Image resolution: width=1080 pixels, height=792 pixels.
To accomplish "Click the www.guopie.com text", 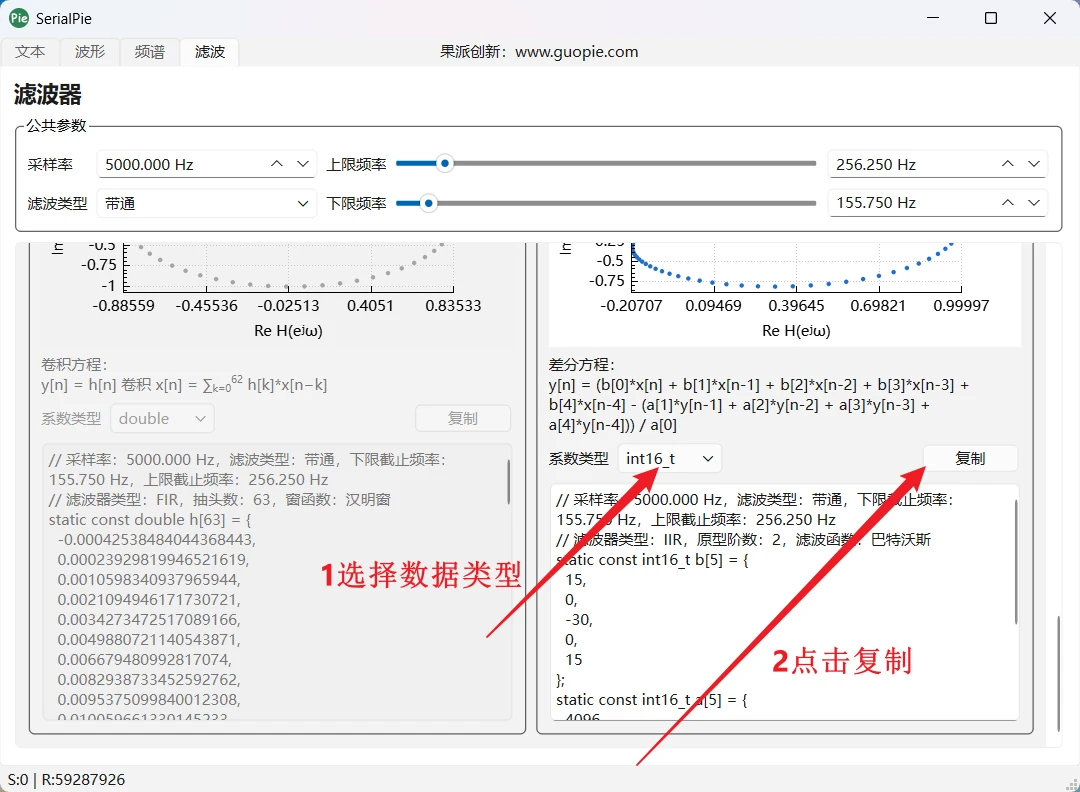I will (x=577, y=52).
